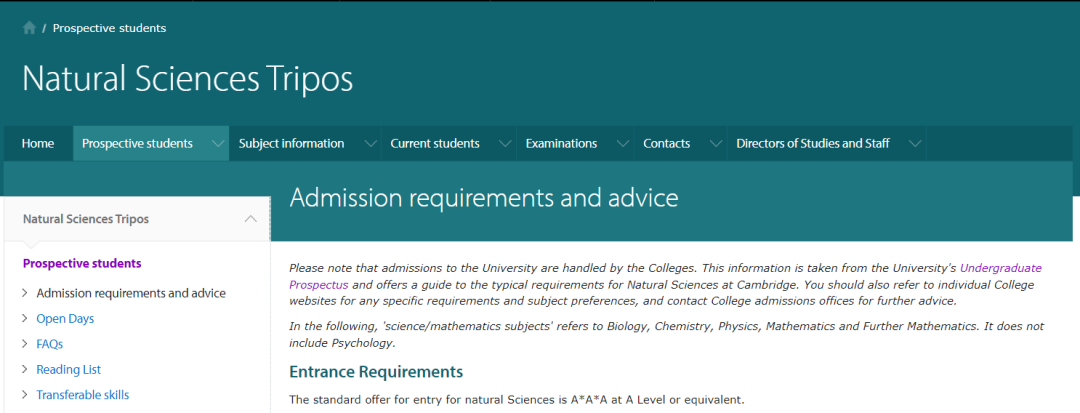
Task: Expand Subject information dropdown arrow
Action: click(x=370, y=144)
